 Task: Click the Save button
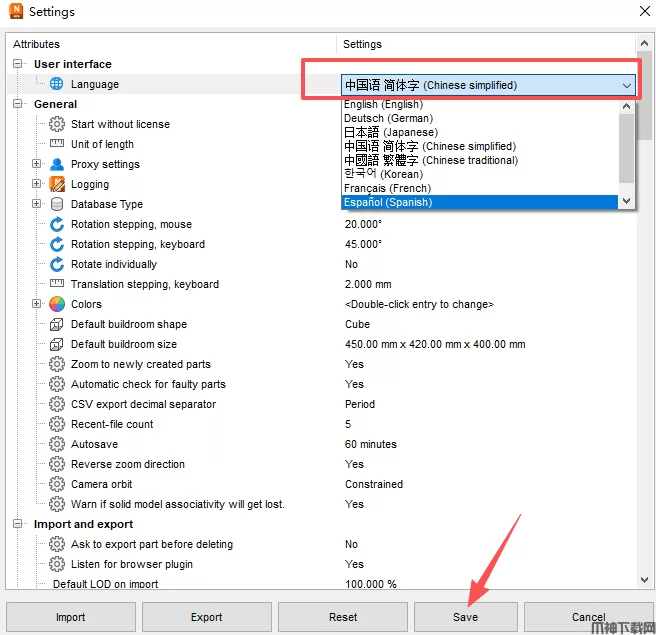tap(466, 617)
